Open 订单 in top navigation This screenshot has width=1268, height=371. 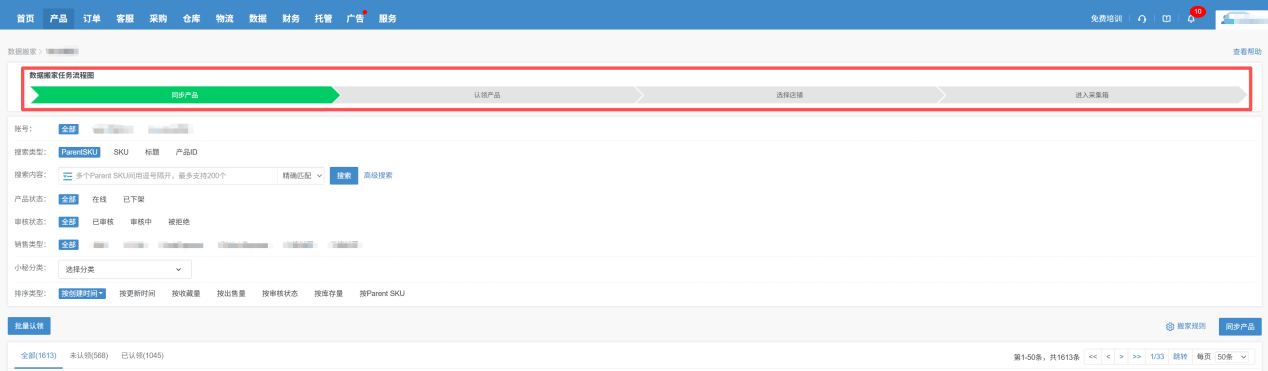pos(91,19)
